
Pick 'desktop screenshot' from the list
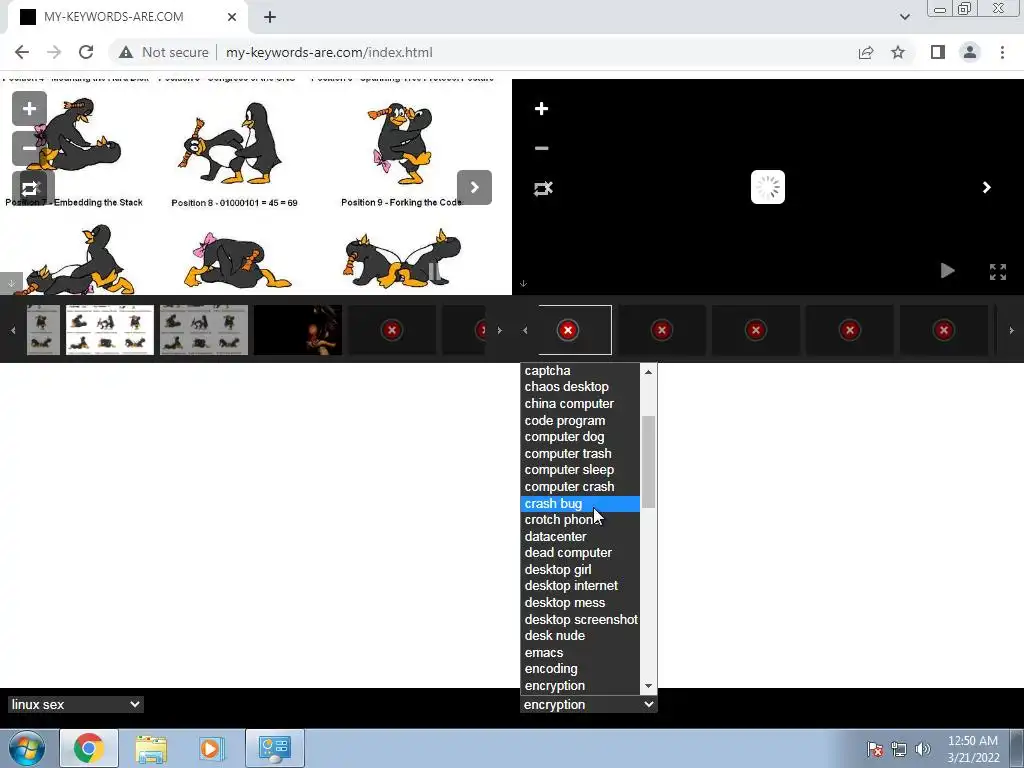(580, 619)
